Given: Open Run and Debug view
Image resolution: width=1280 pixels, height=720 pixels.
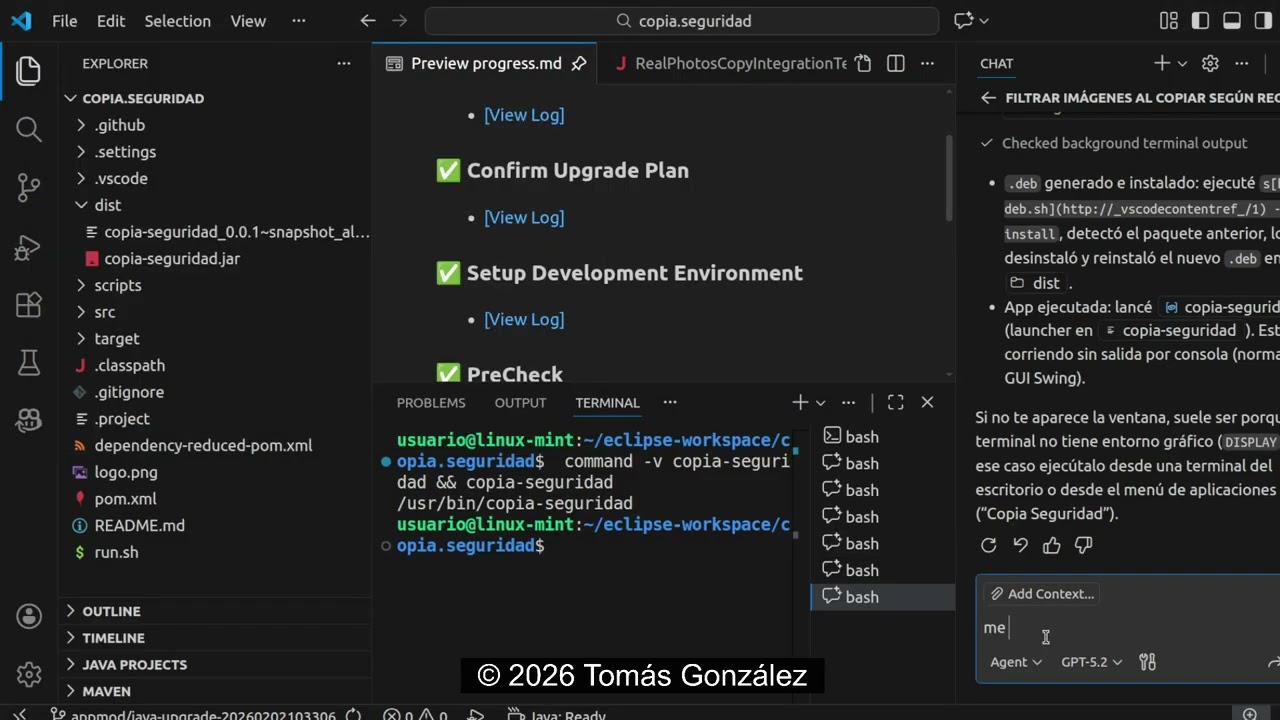Looking at the screenshot, I should coord(29,246).
